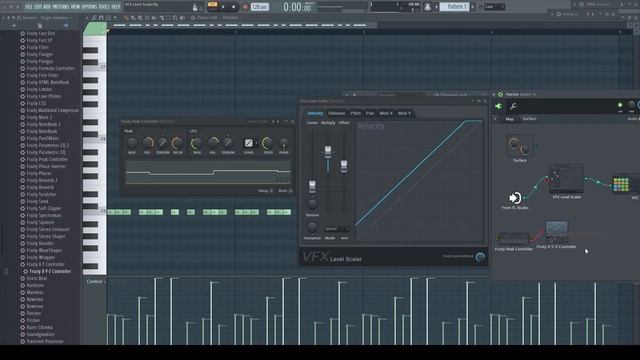
Task: Toggle the Pat/Song mode button
Action: [x=212, y=6]
